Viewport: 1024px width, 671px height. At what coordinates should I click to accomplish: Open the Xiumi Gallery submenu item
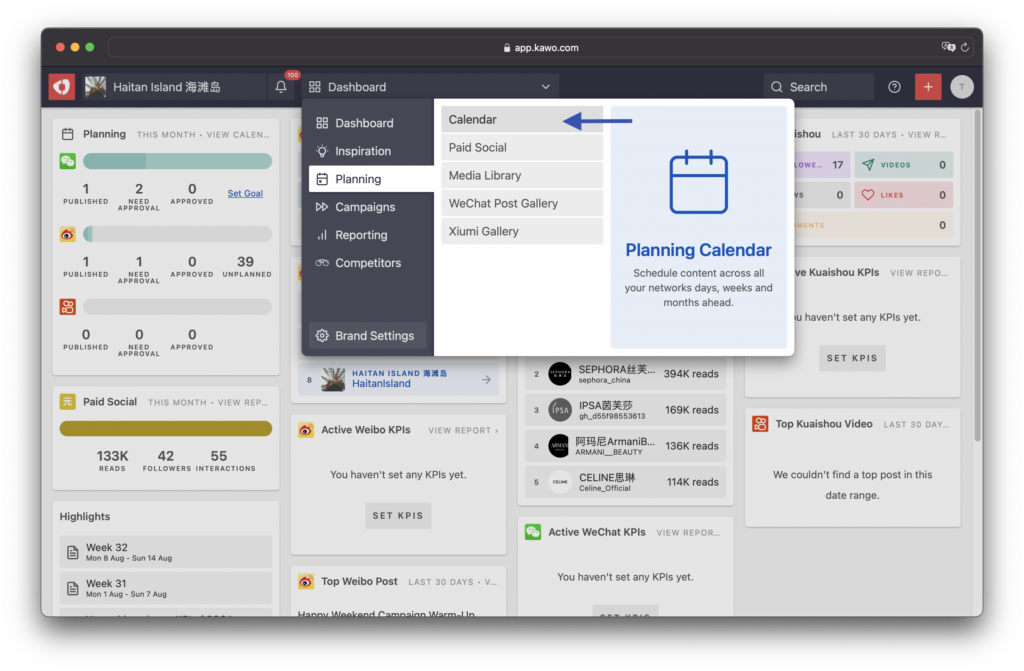point(522,231)
